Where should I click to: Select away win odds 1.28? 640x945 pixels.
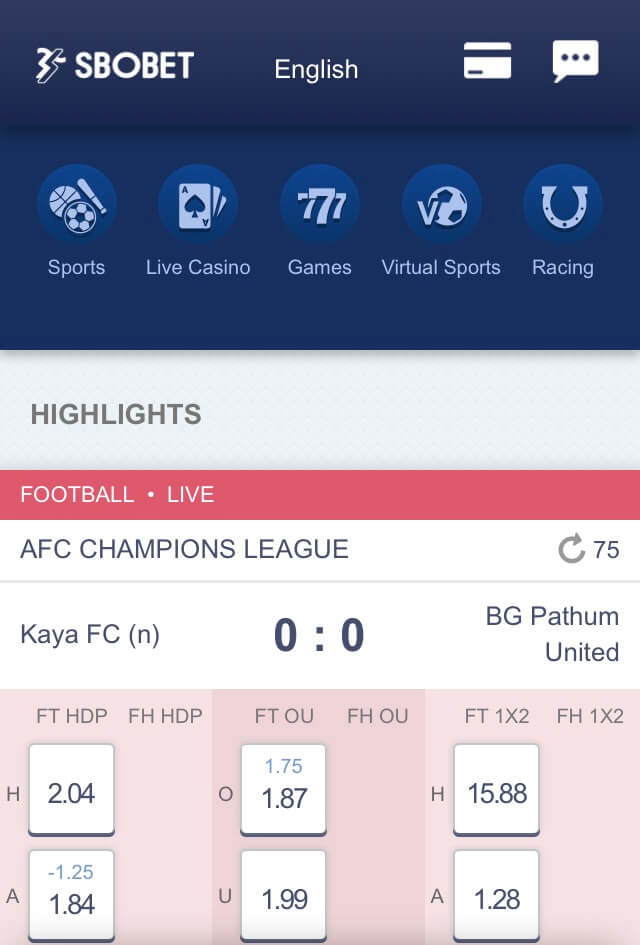497,896
